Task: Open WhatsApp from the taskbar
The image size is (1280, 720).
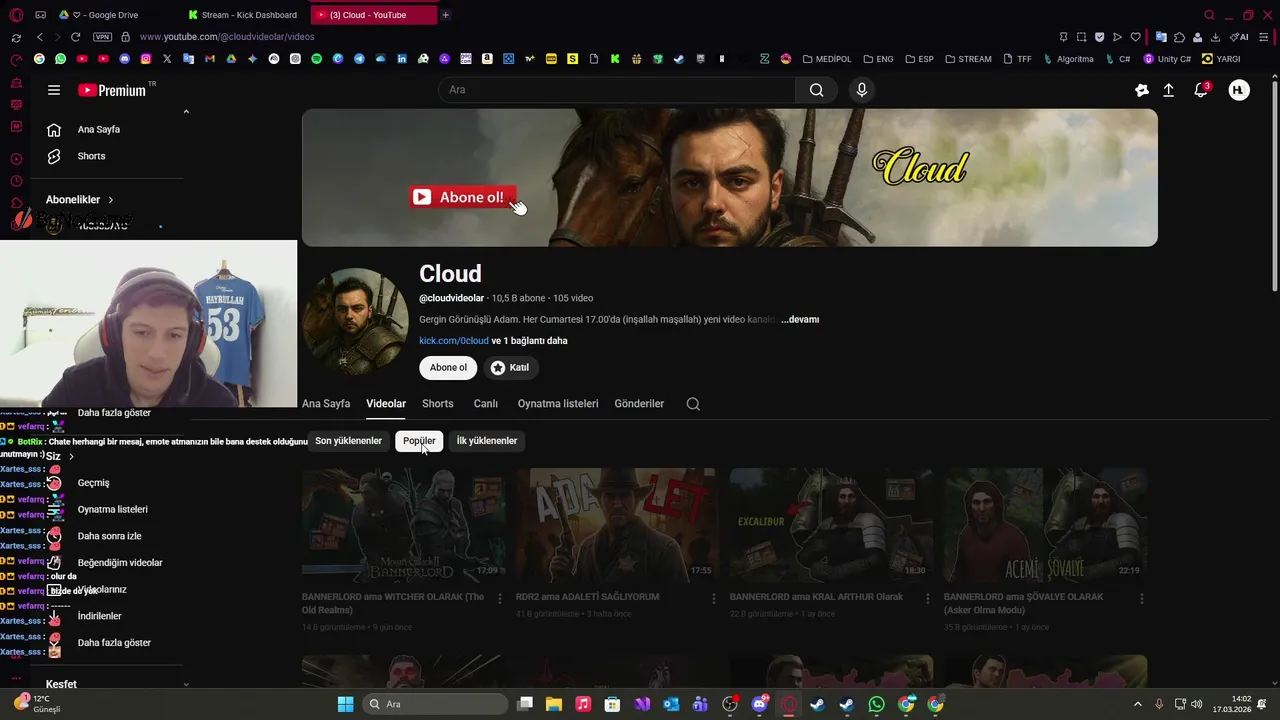Action: coord(876,704)
